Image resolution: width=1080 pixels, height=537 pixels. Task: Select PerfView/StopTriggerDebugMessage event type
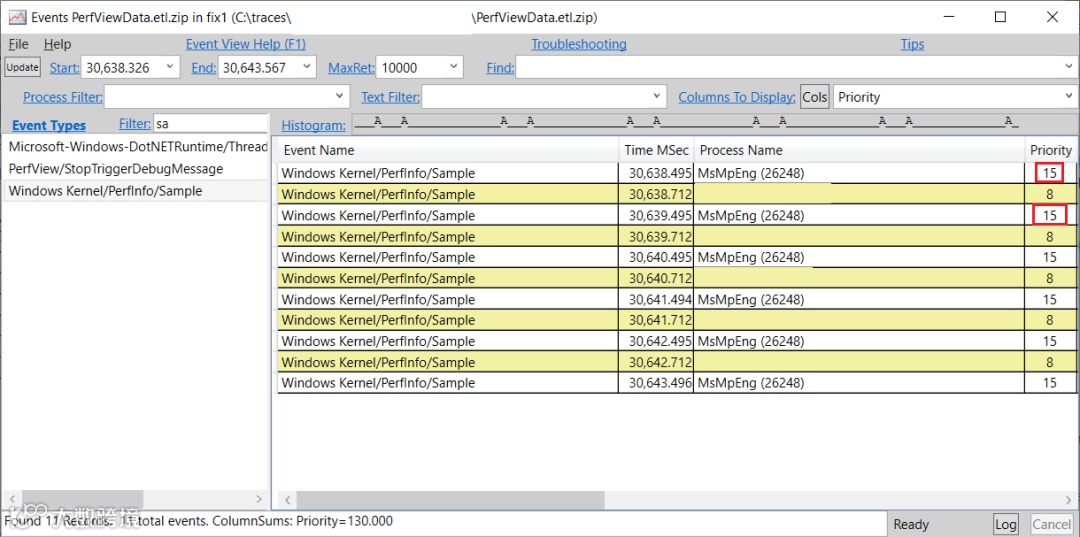tap(136, 169)
